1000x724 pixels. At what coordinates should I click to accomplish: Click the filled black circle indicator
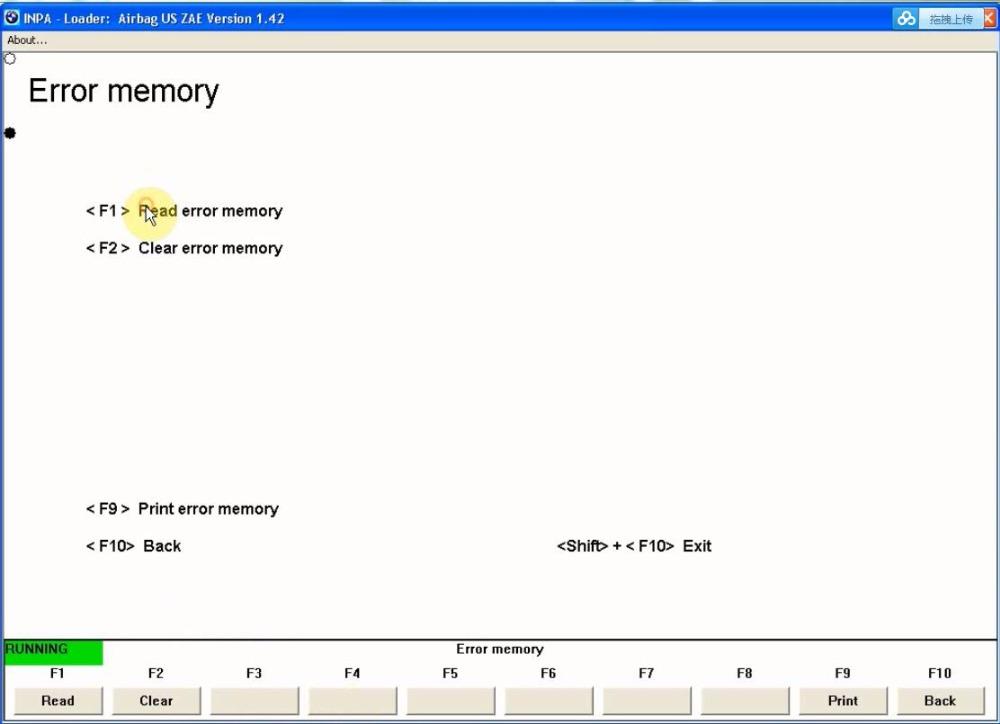tap(10, 133)
